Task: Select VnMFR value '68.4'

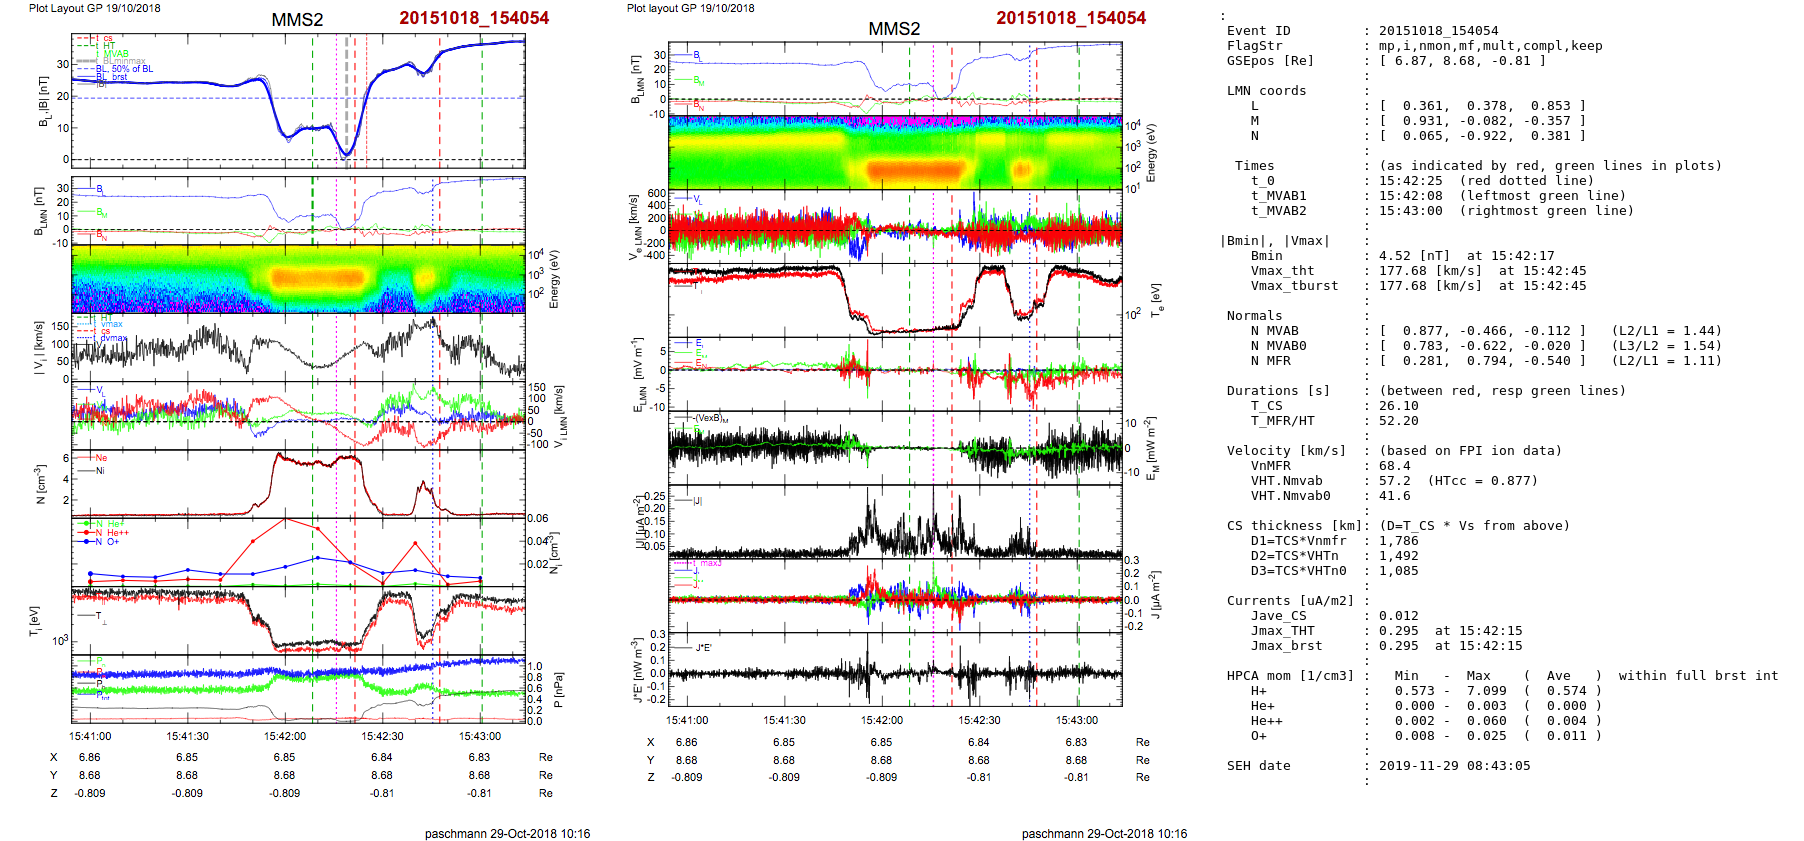Action: (1394, 466)
